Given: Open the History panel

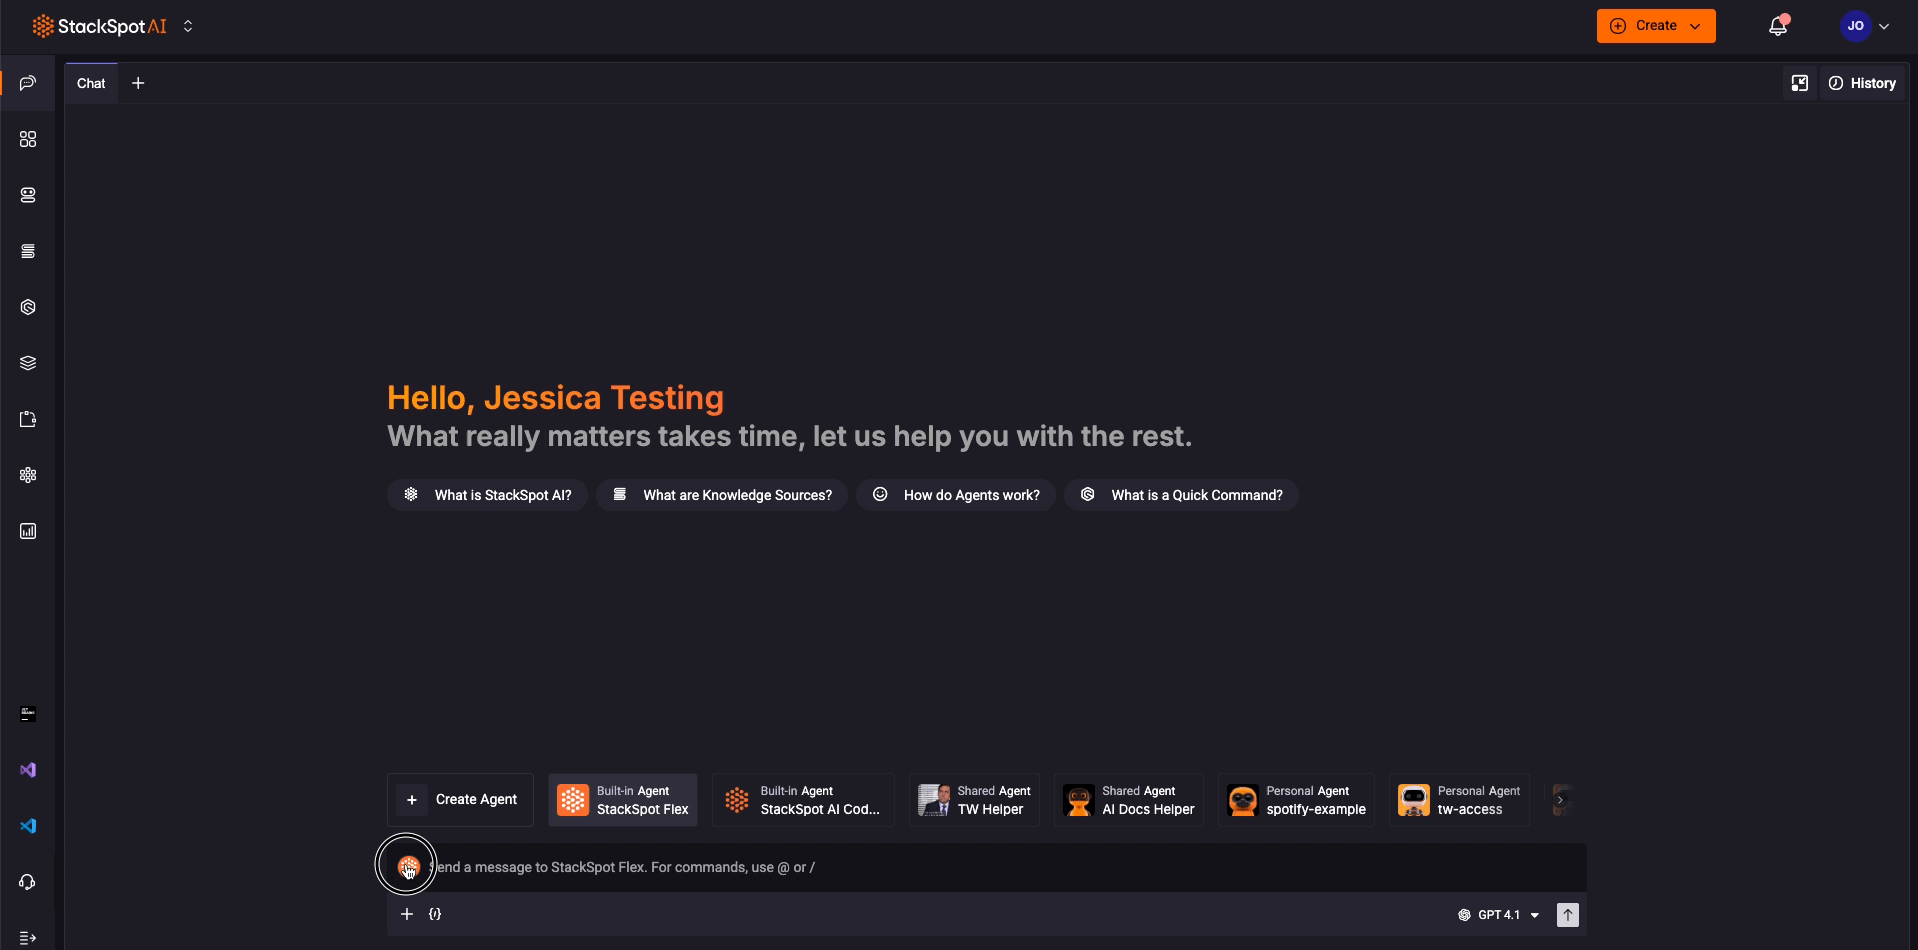Looking at the screenshot, I should pos(1863,83).
